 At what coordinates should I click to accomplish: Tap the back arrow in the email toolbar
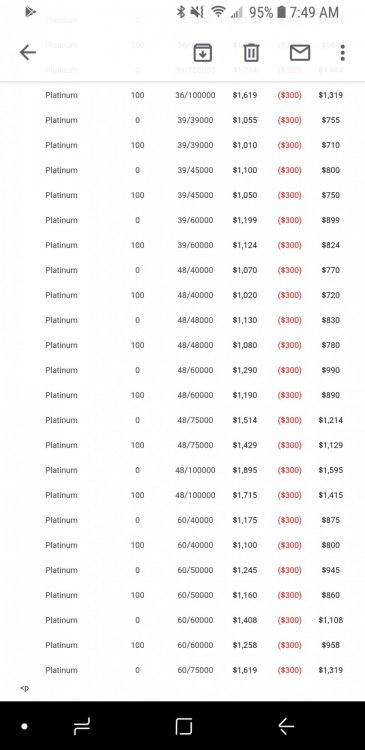(x=28, y=53)
